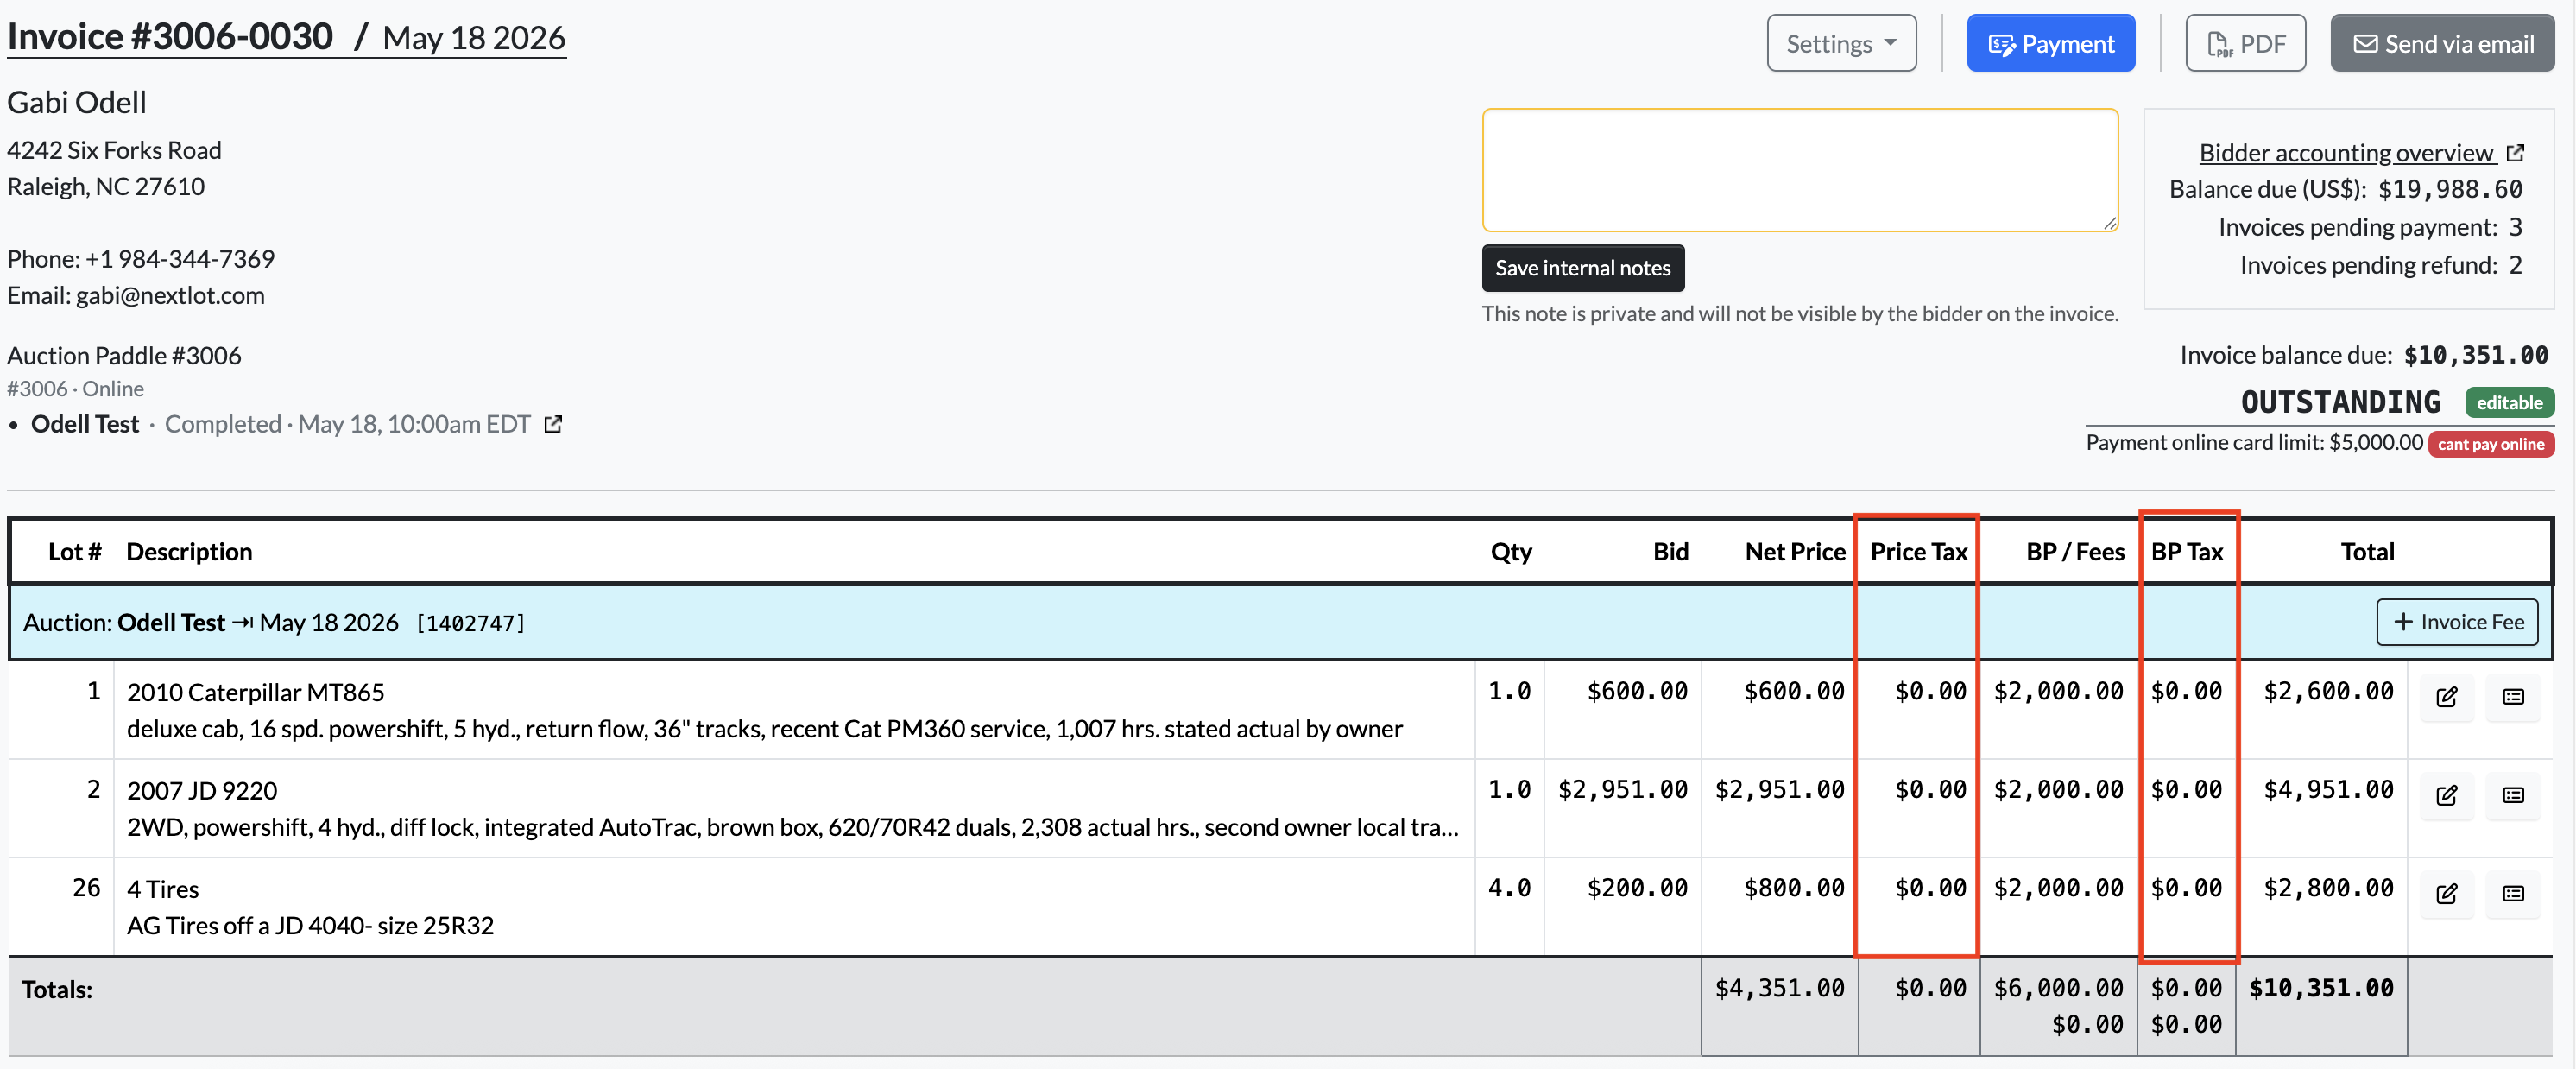The height and width of the screenshot is (1069, 2576).
Task: Click the Auction Paddle #3006 text
Action: [124, 356]
